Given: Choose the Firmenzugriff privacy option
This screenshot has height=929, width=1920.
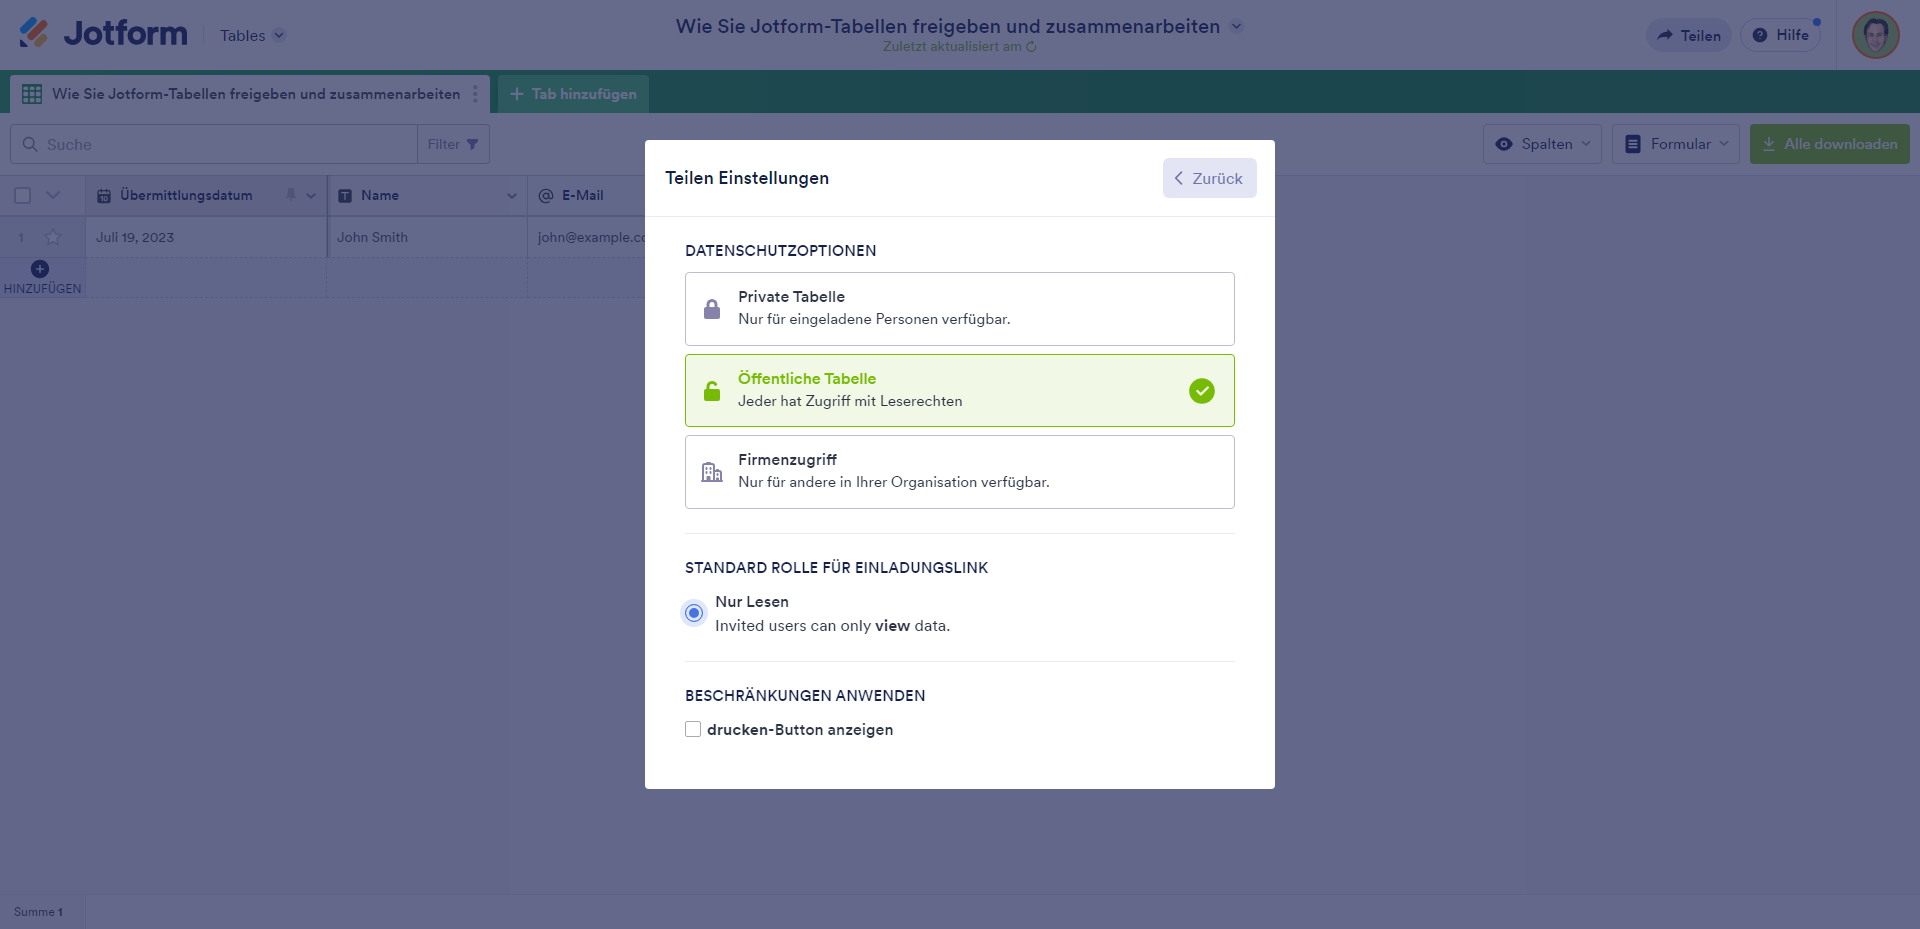Looking at the screenshot, I should [x=959, y=472].
